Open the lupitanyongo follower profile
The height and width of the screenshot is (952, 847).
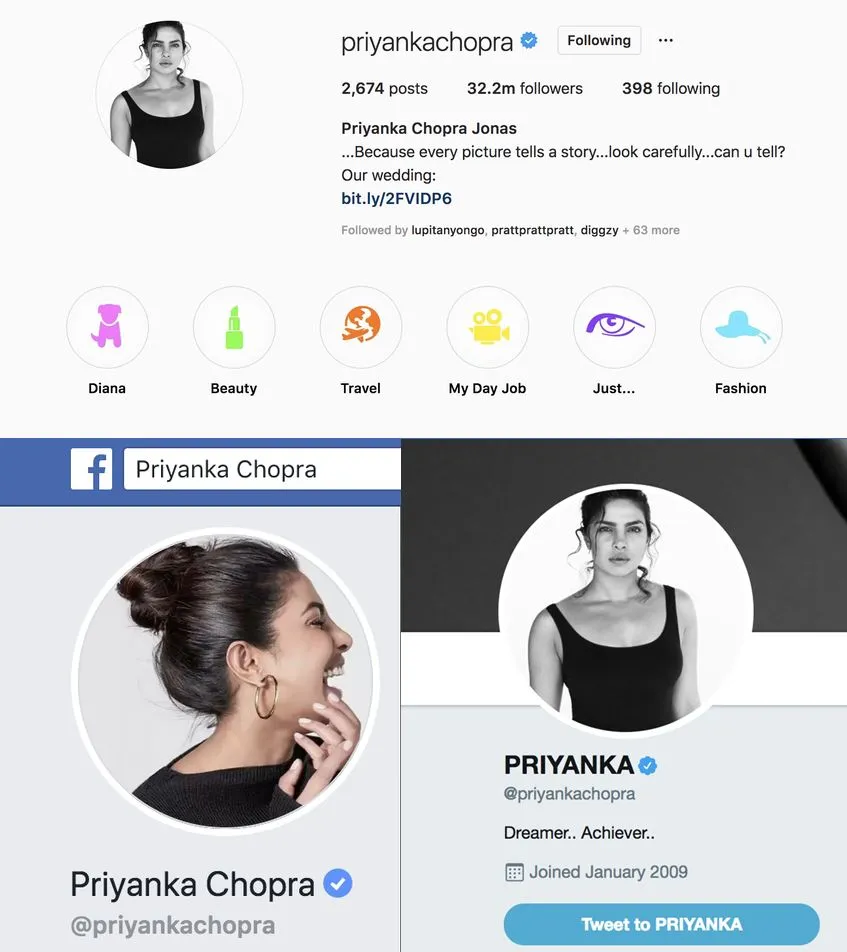coord(448,230)
